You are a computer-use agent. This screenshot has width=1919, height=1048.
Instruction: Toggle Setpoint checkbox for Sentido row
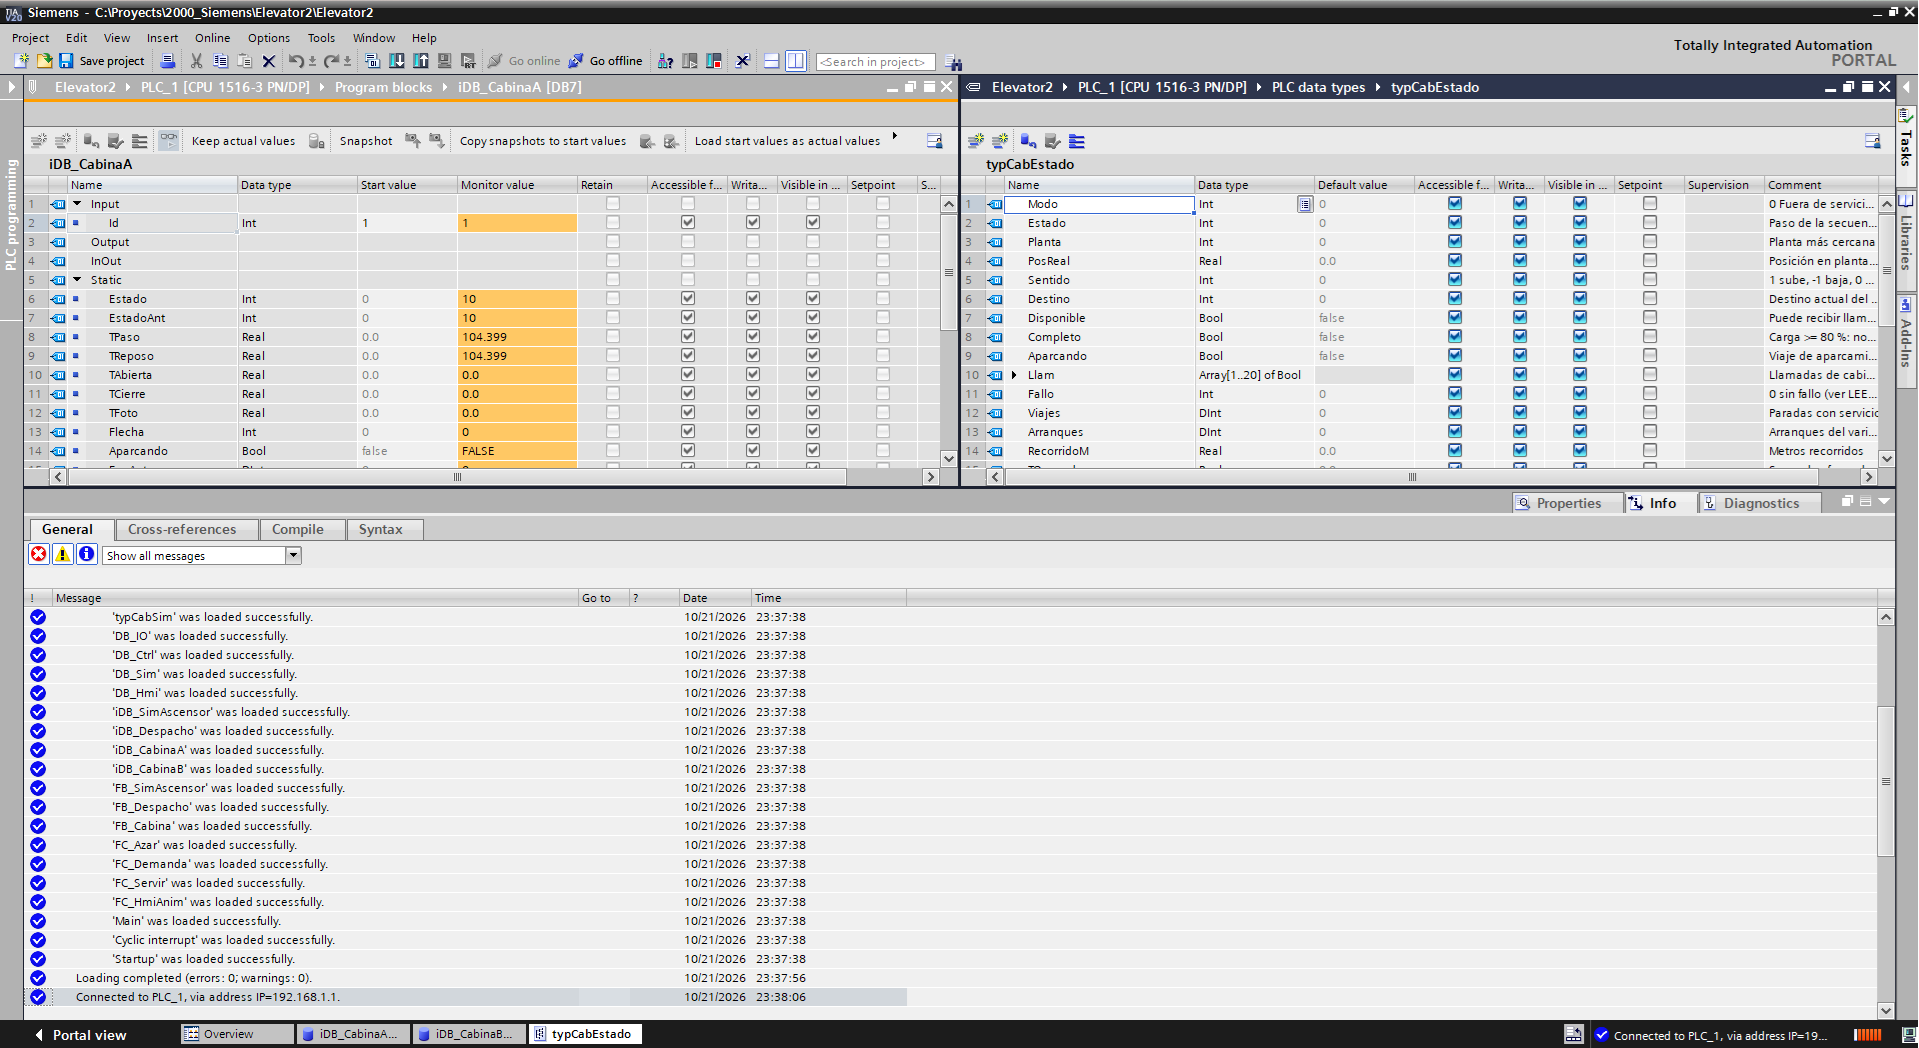pos(1650,279)
